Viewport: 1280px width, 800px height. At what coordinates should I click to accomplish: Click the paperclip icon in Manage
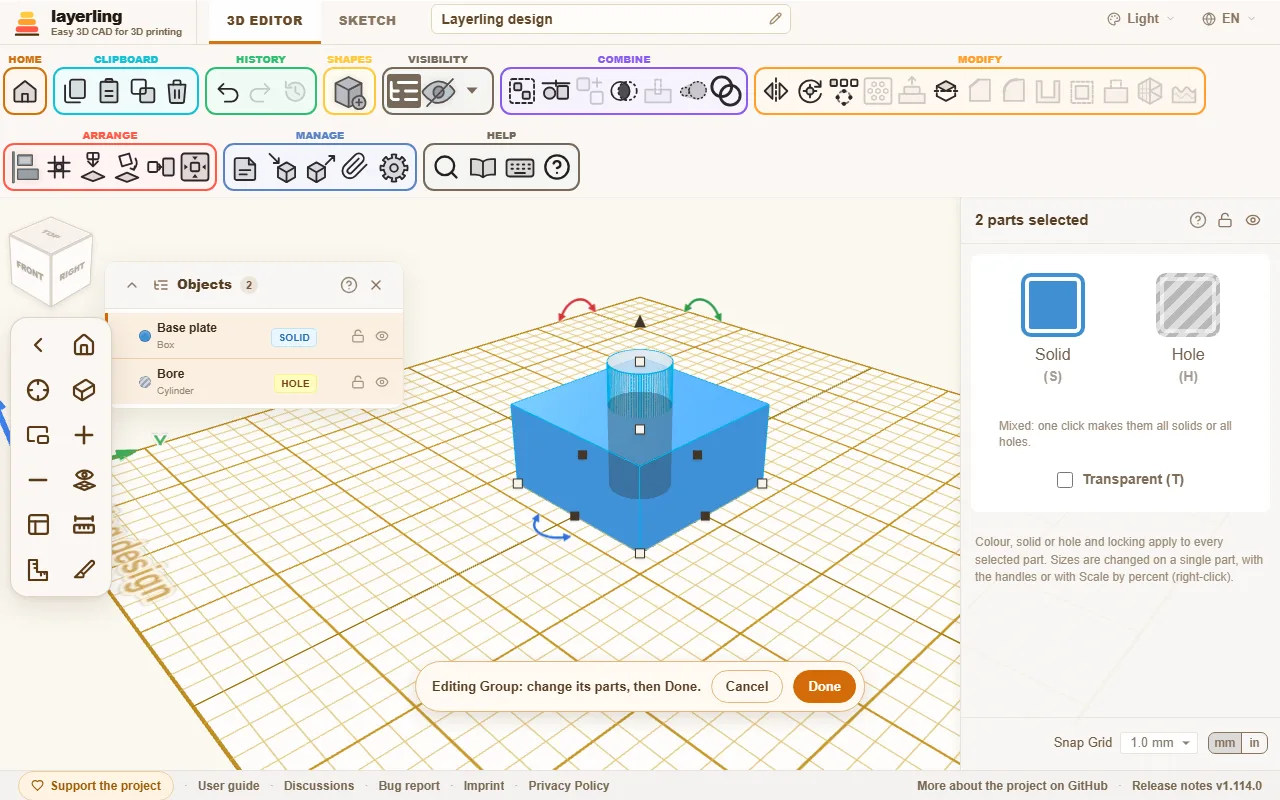point(354,168)
